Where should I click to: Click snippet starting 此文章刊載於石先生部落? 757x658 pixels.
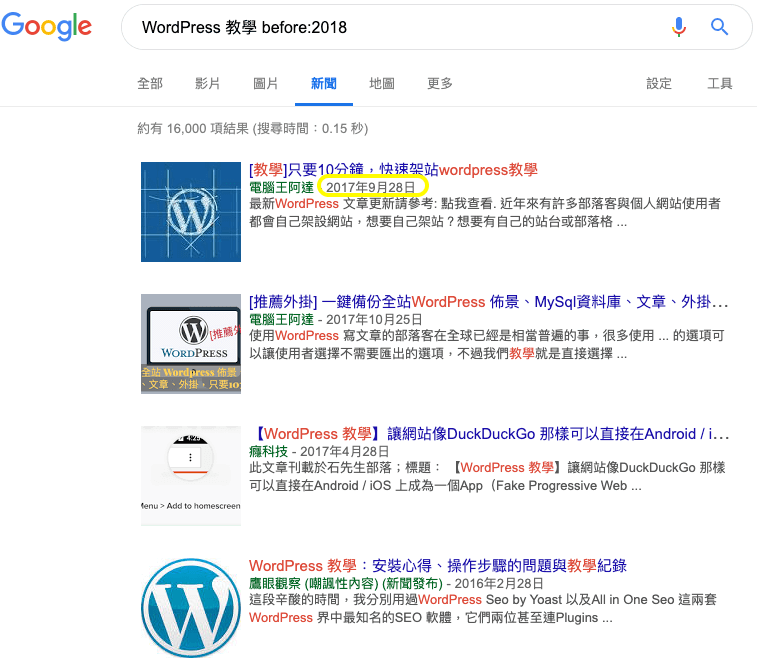tap(487, 476)
